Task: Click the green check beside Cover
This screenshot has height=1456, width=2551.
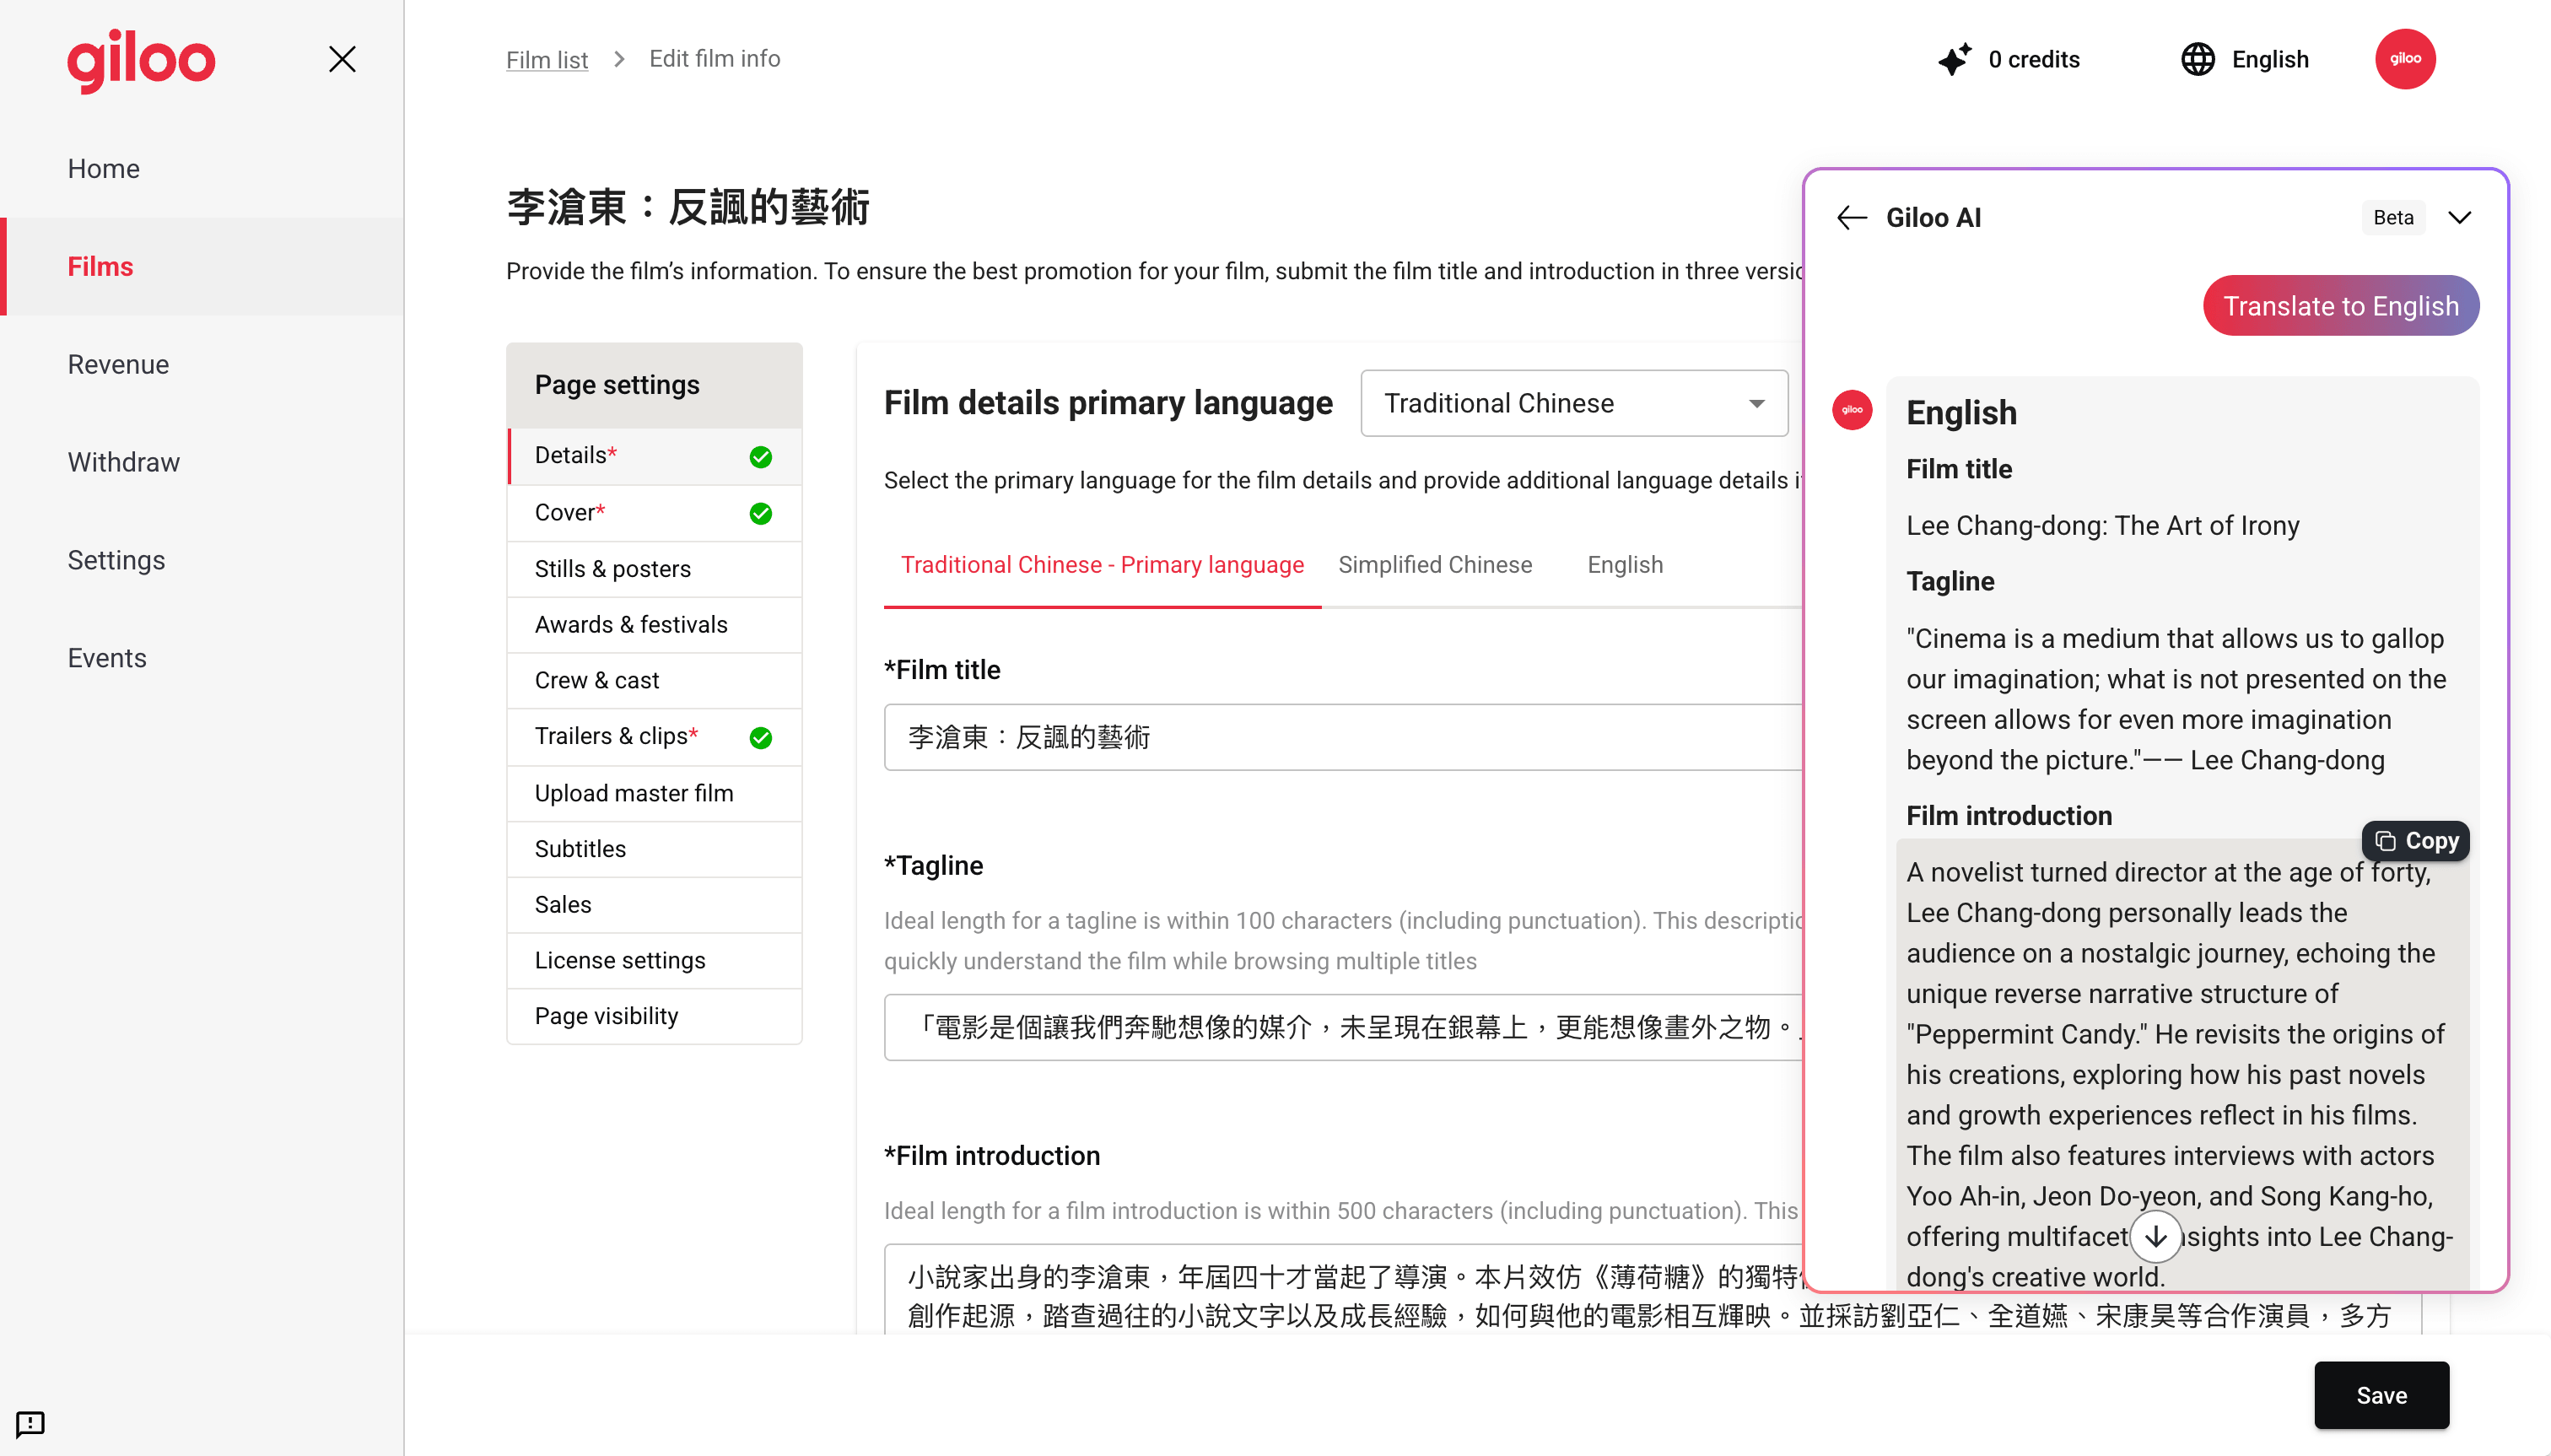Action: (760, 514)
